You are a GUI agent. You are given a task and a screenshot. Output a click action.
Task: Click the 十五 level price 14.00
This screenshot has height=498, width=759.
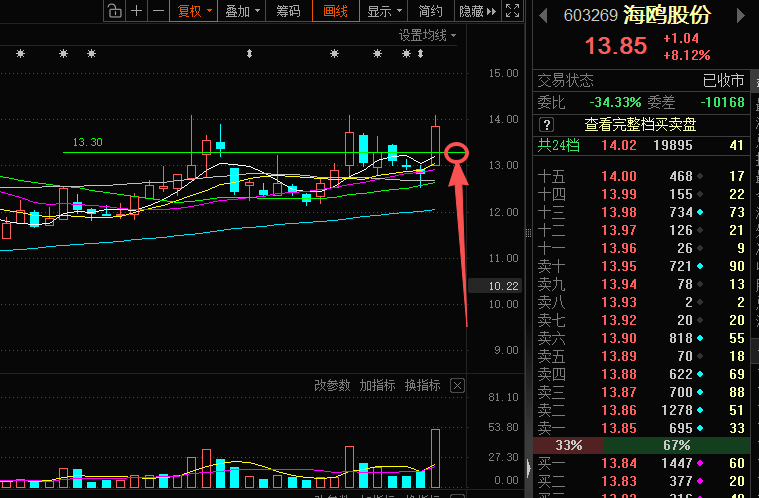click(619, 176)
